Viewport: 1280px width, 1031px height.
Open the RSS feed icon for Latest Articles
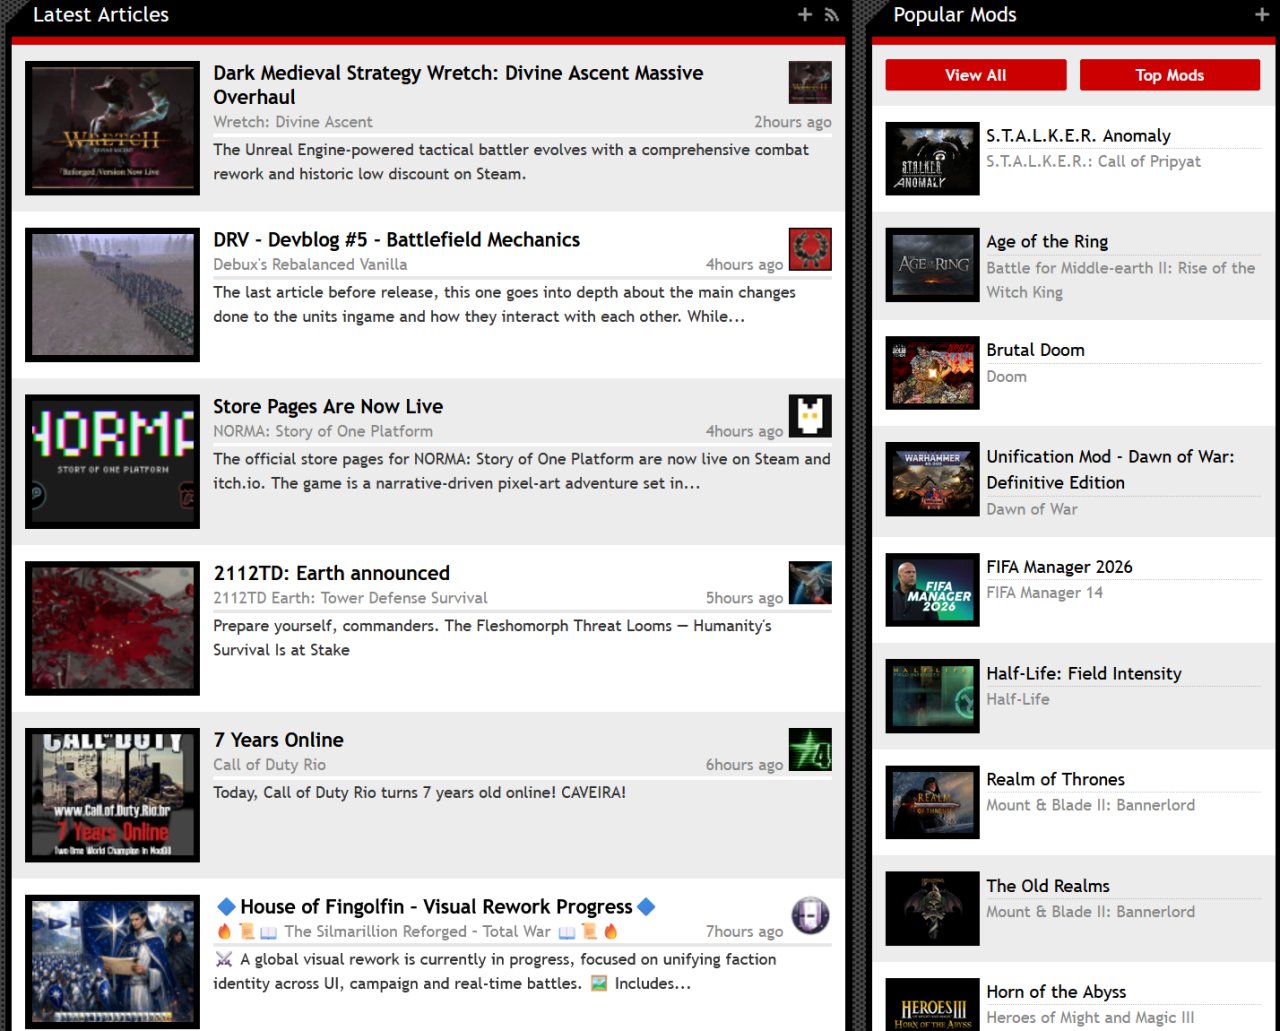(x=831, y=14)
